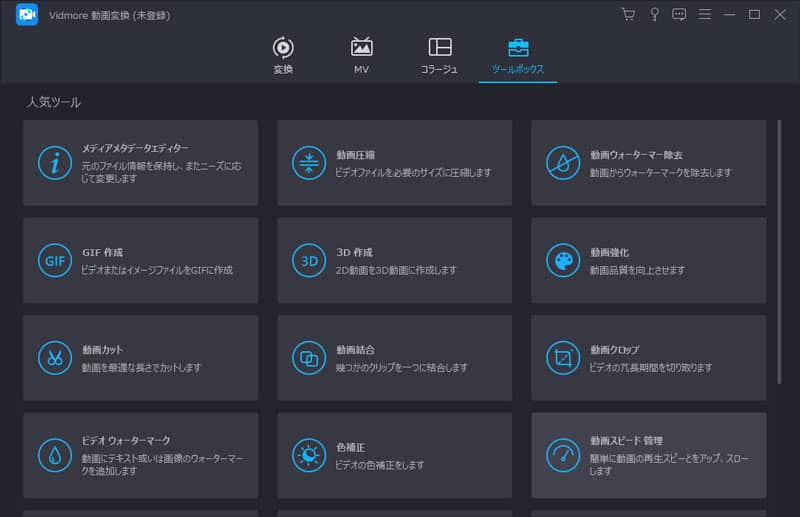Click the description ビデオファイルを必要のサイズに圧縮します
This screenshot has height=517, width=800.
[413, 173]
